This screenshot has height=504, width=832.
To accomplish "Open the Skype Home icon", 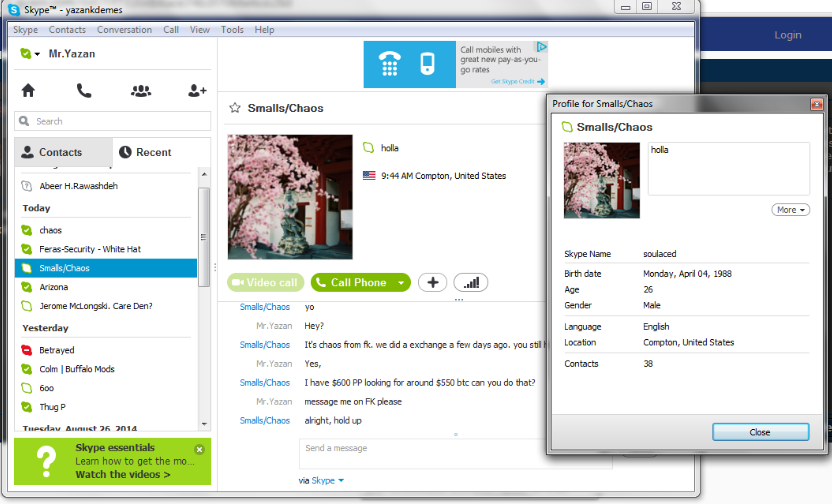I will tap(28, 91).
